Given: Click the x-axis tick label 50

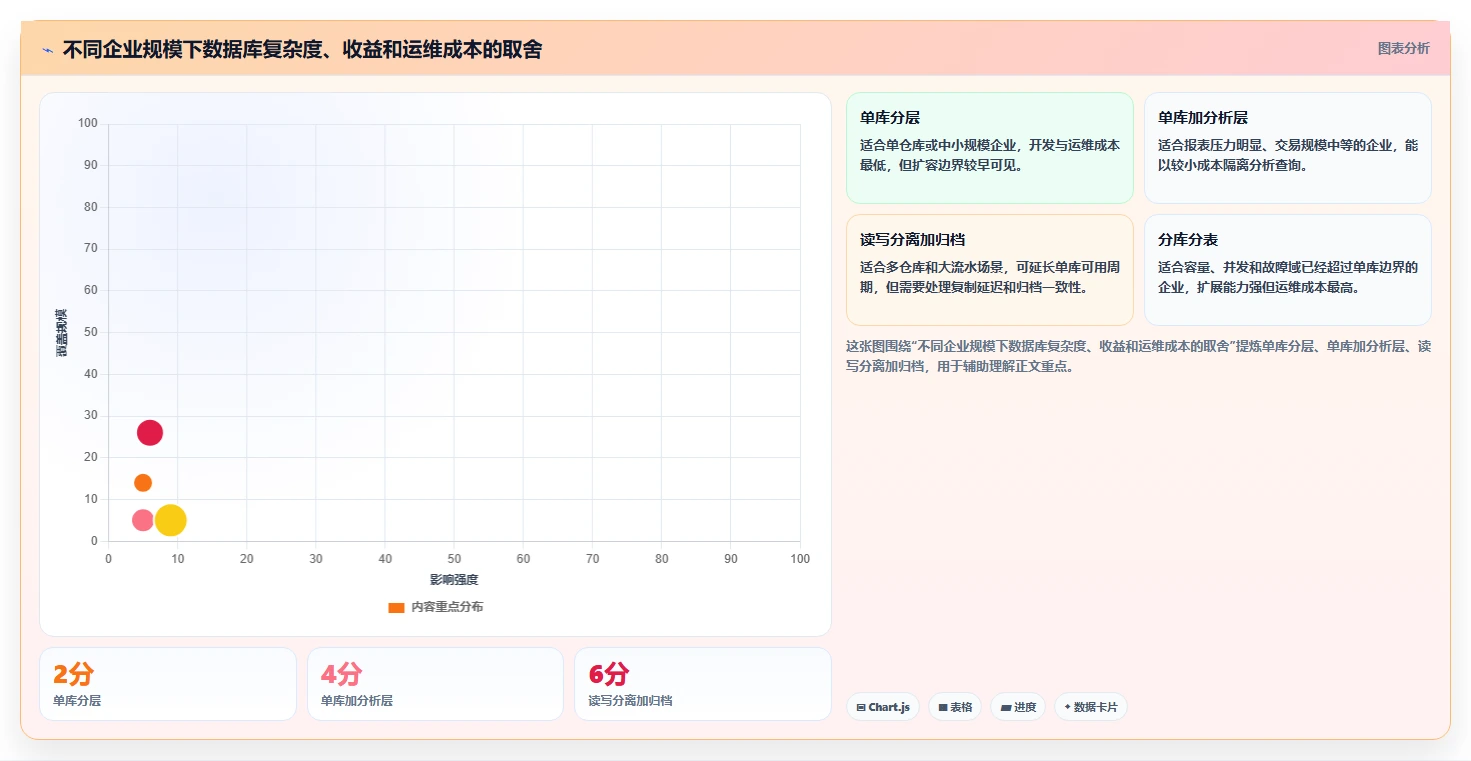Looking at the screenshot, I should 454,559.
